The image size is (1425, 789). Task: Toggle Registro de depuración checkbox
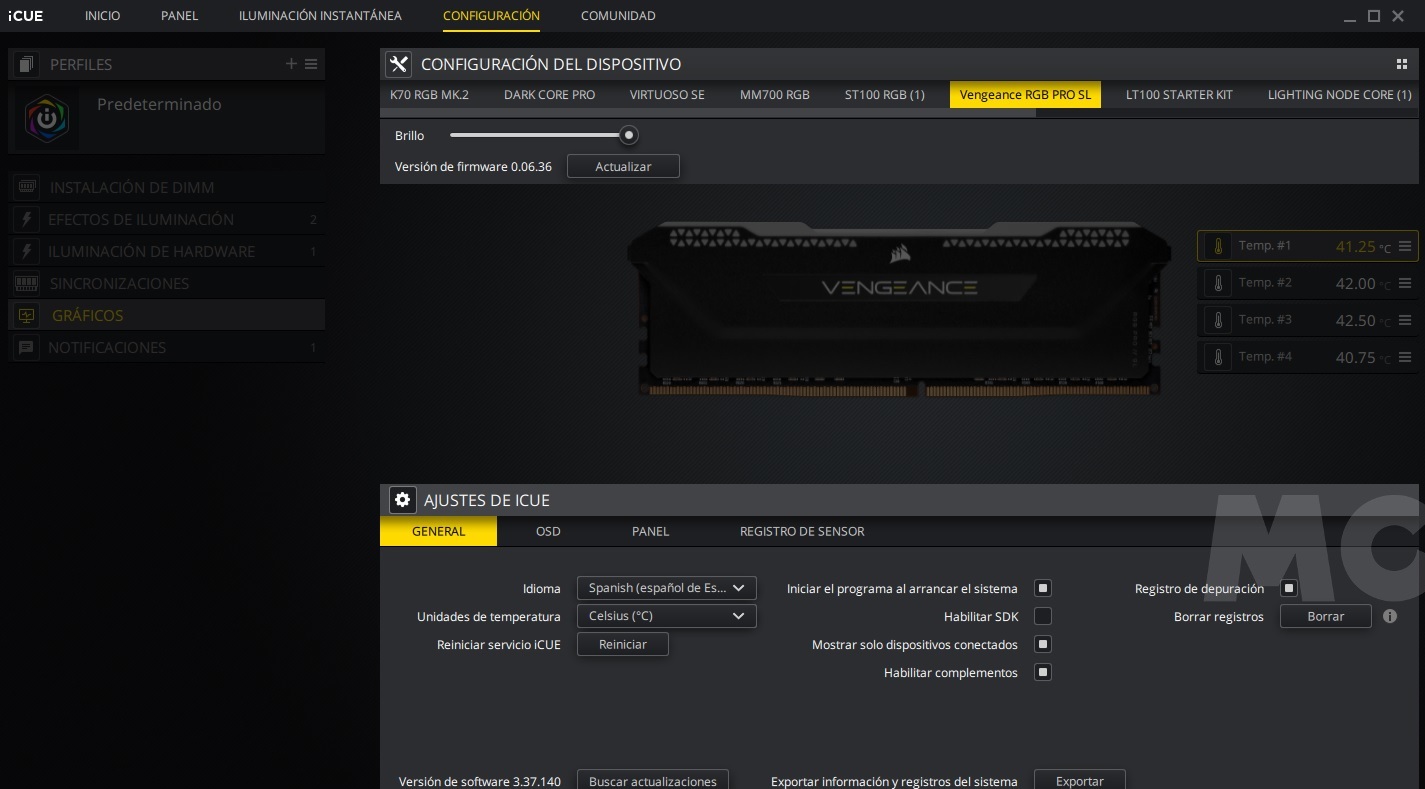[x=1289, y=588]
